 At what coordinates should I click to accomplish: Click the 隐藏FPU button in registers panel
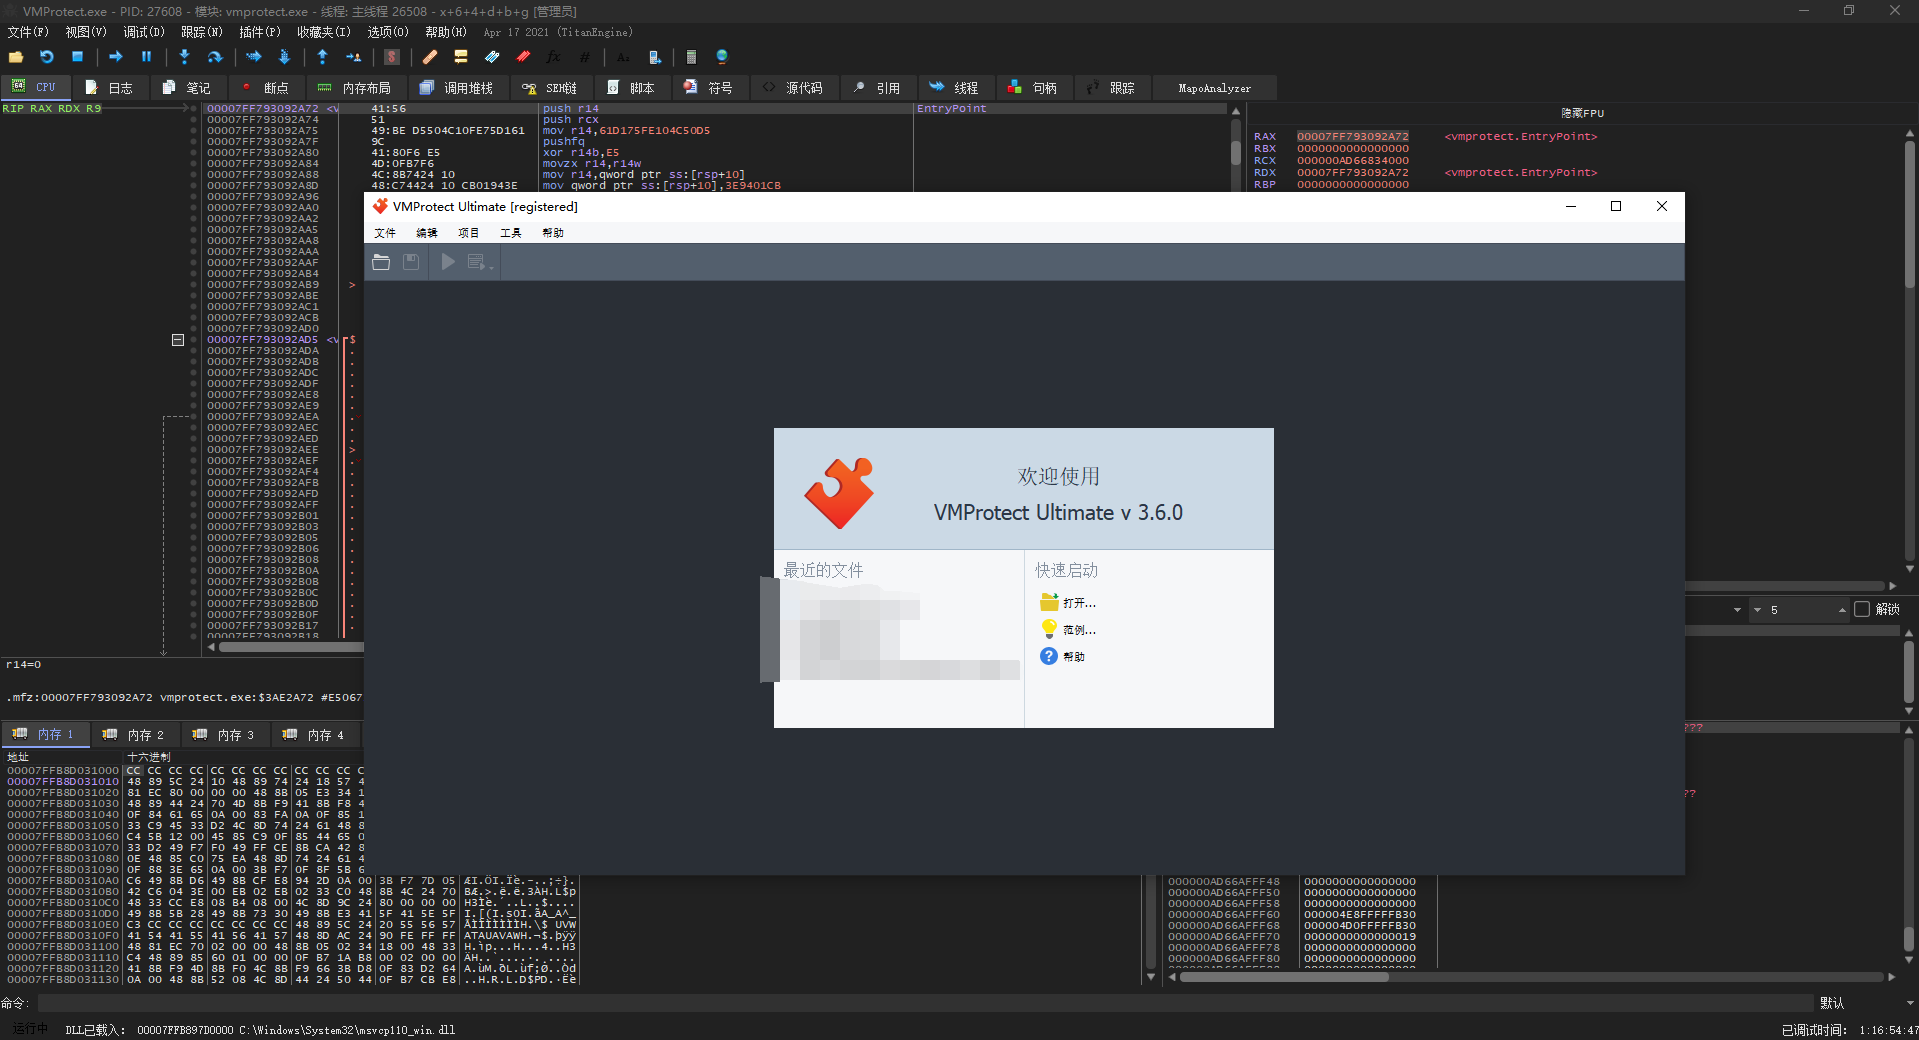(1582, 114)
